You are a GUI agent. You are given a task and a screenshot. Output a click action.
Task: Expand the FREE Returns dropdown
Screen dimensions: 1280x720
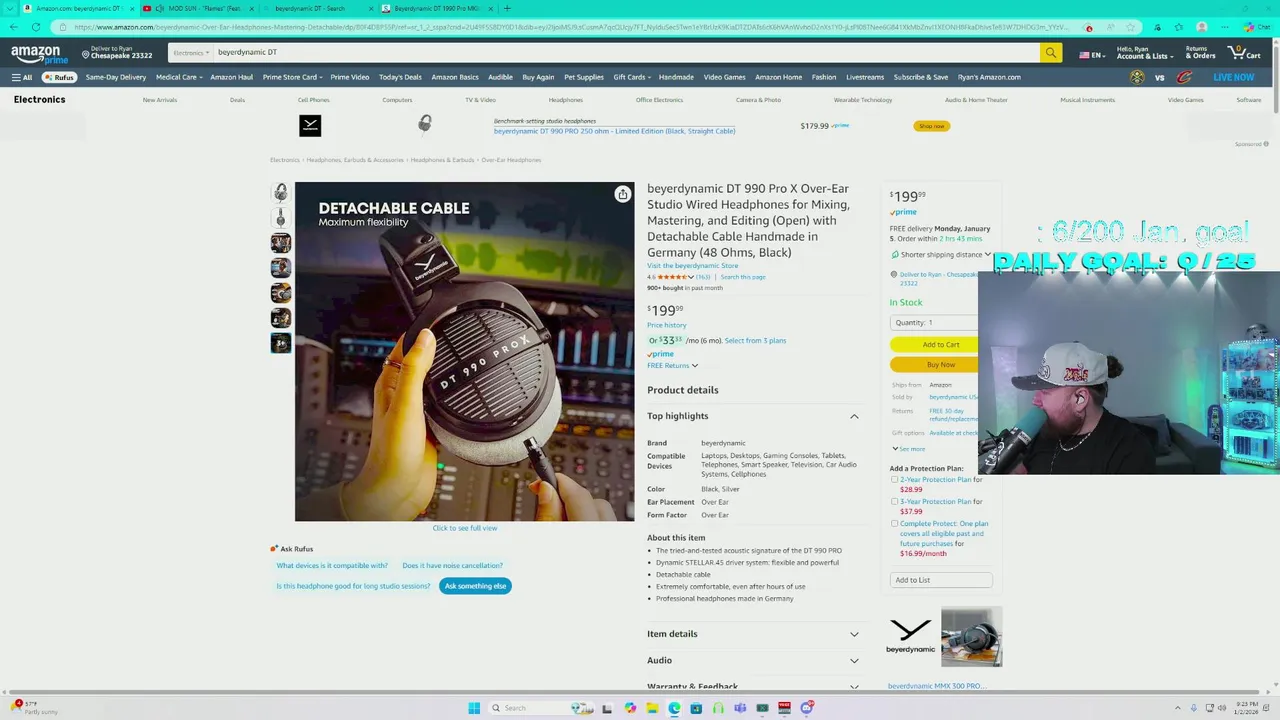(x=672, y=365)
